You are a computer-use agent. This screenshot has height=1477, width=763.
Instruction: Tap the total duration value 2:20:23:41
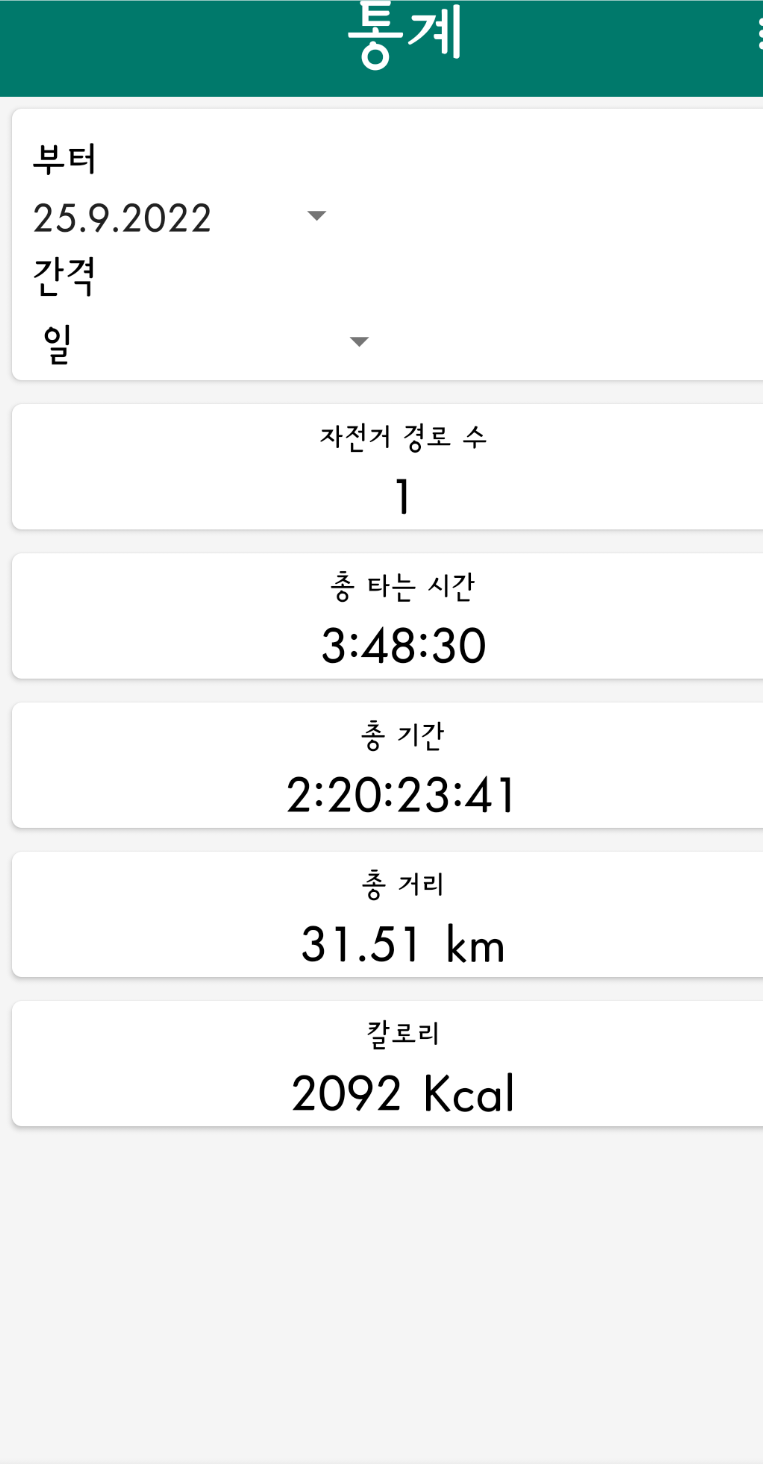[x=401, y=796]
